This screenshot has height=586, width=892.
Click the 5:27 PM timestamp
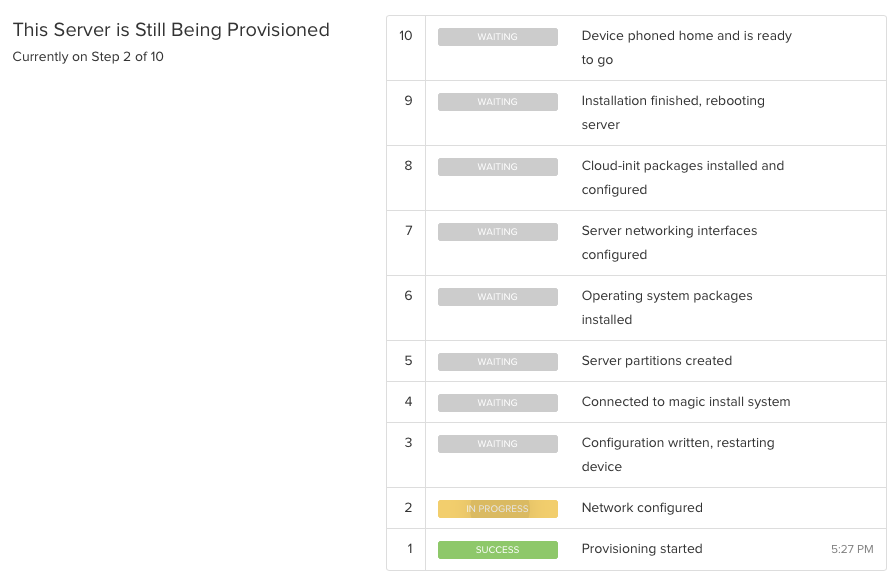(852, 549)
